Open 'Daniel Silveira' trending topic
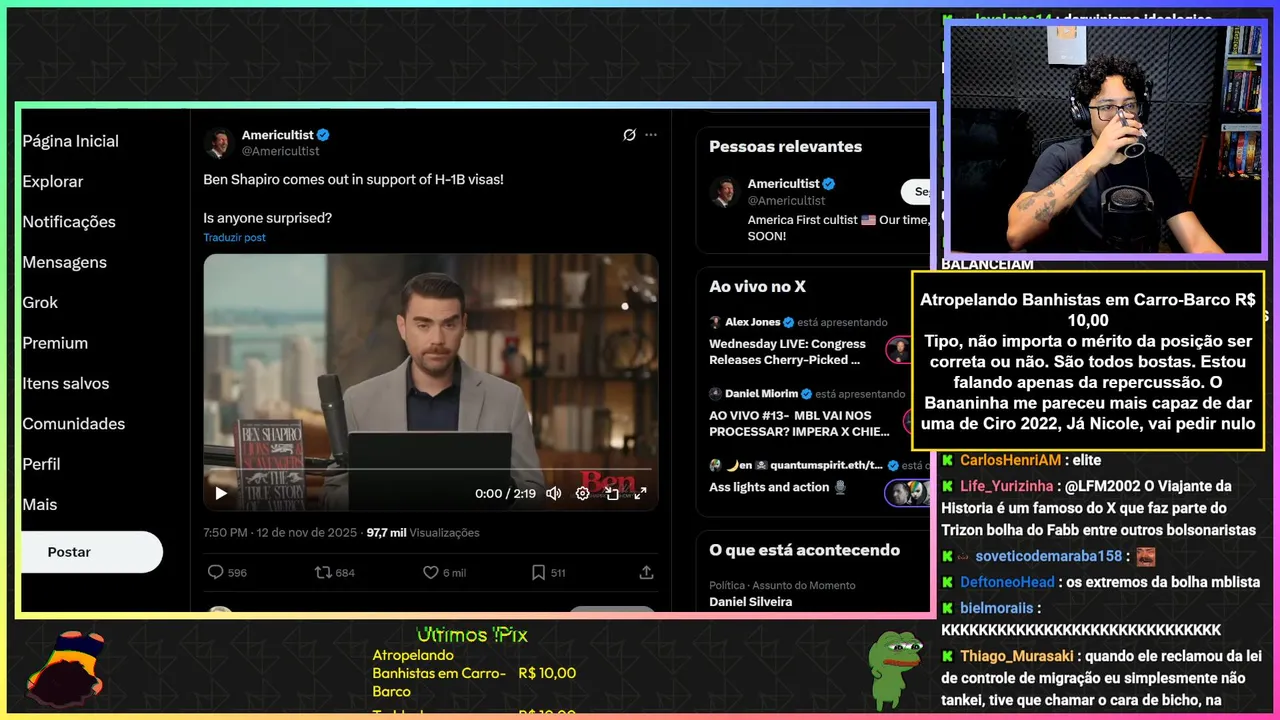This screenshot has width=1280, height=720. (750, 602)
